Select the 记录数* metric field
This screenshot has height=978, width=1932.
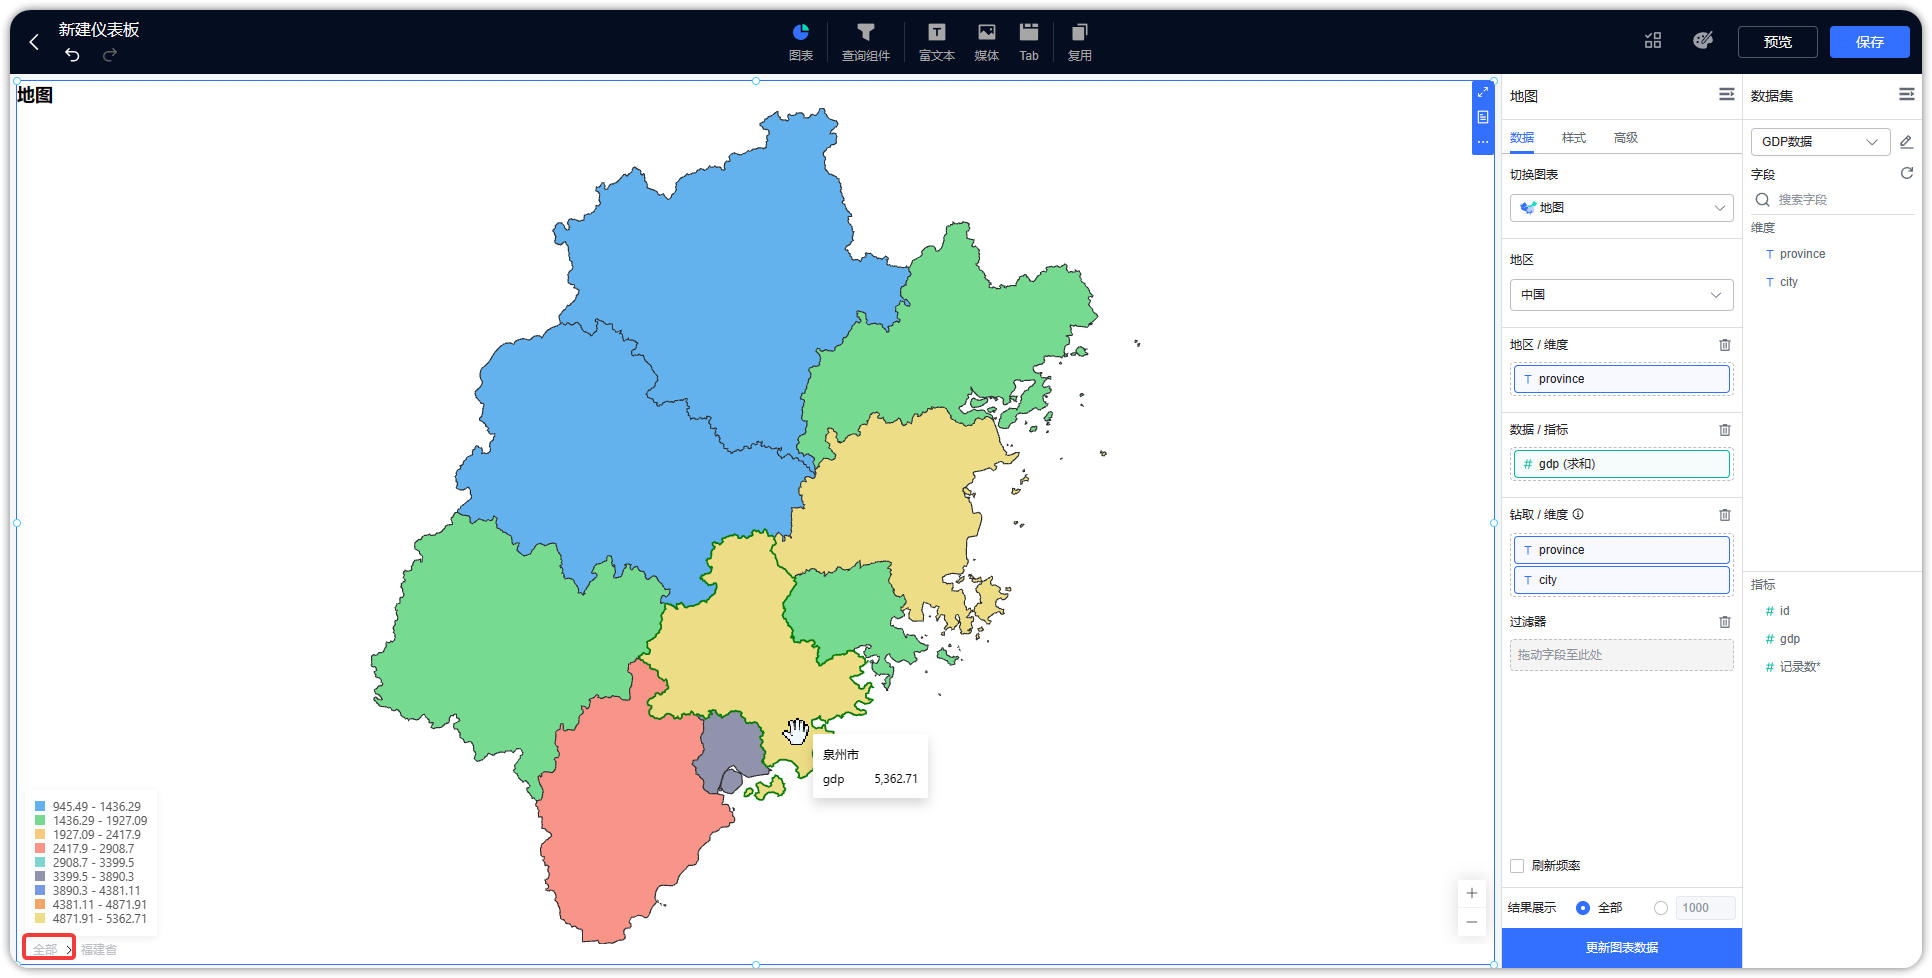[1799, 667]
